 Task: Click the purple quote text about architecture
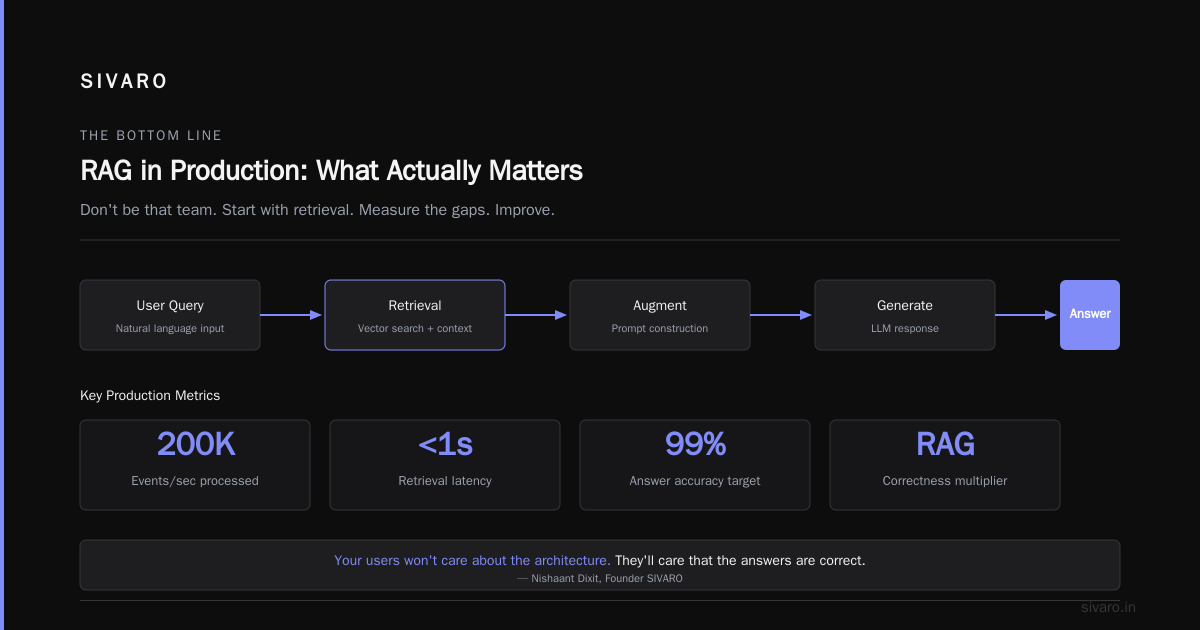tap(472, 560)
